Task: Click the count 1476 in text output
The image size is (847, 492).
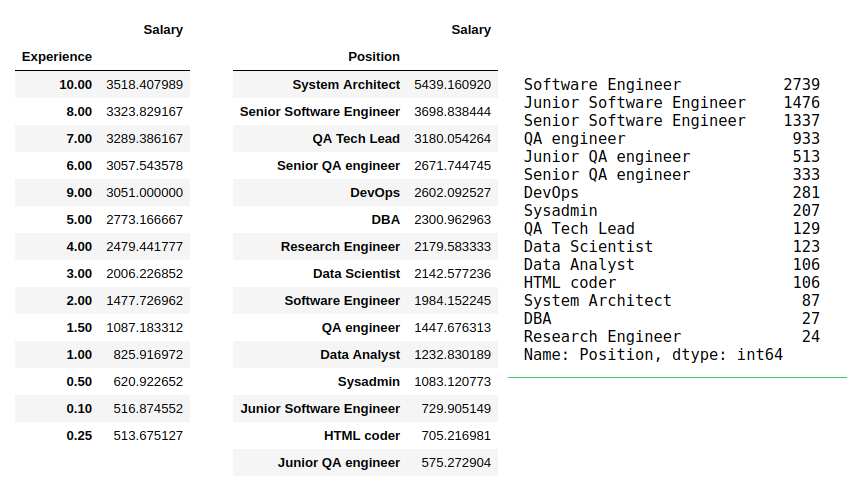Action: [x=800, y=103]
